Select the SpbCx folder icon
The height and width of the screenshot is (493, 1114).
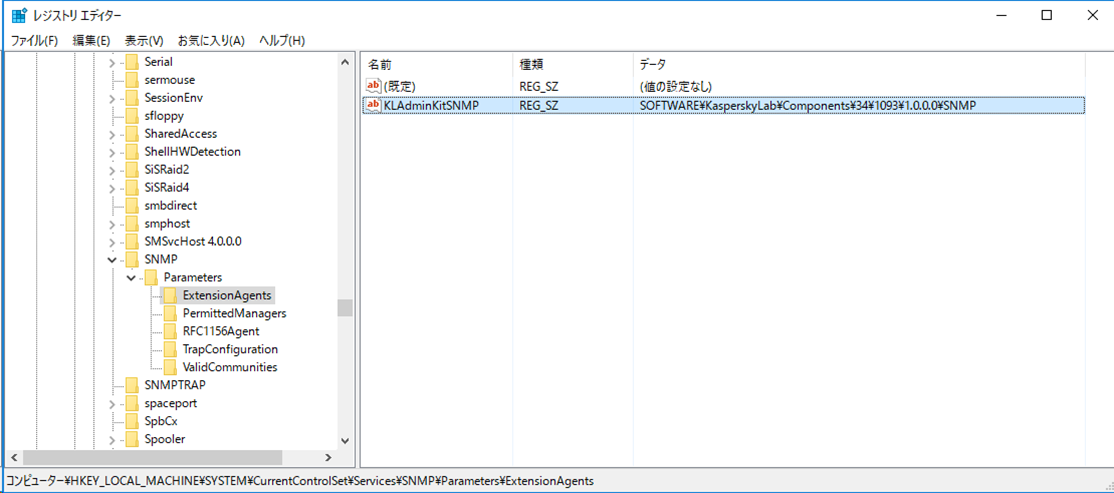[x=131, y=421]
